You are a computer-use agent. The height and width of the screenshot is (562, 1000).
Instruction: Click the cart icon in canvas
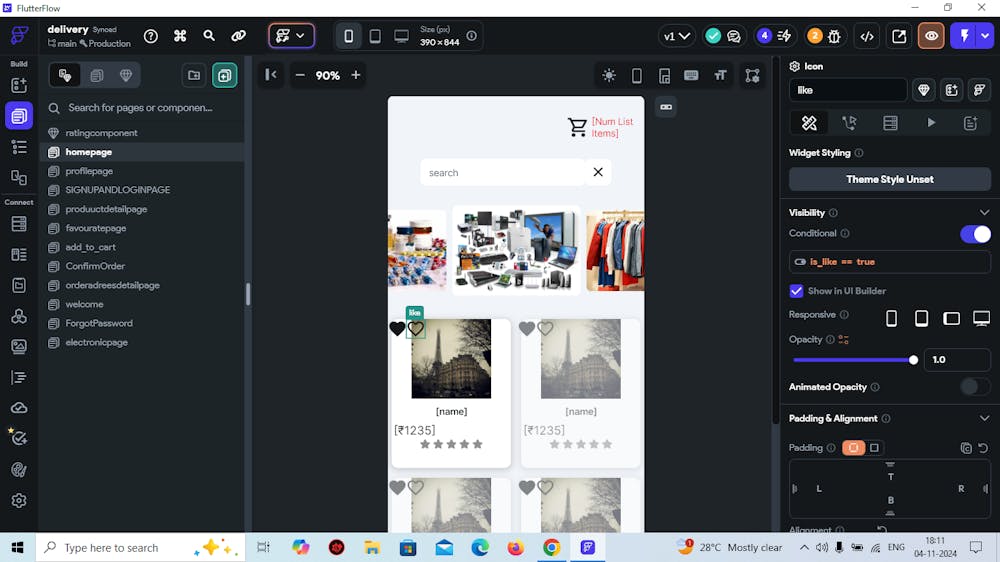[577, 127]
